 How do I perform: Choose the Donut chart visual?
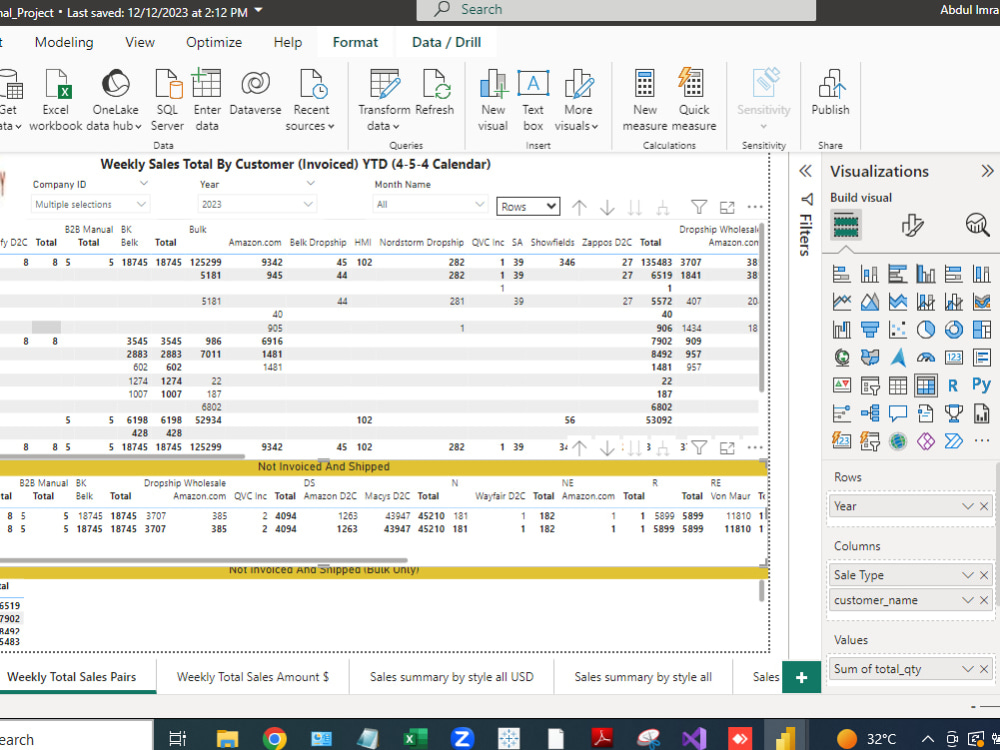point(953,329)
